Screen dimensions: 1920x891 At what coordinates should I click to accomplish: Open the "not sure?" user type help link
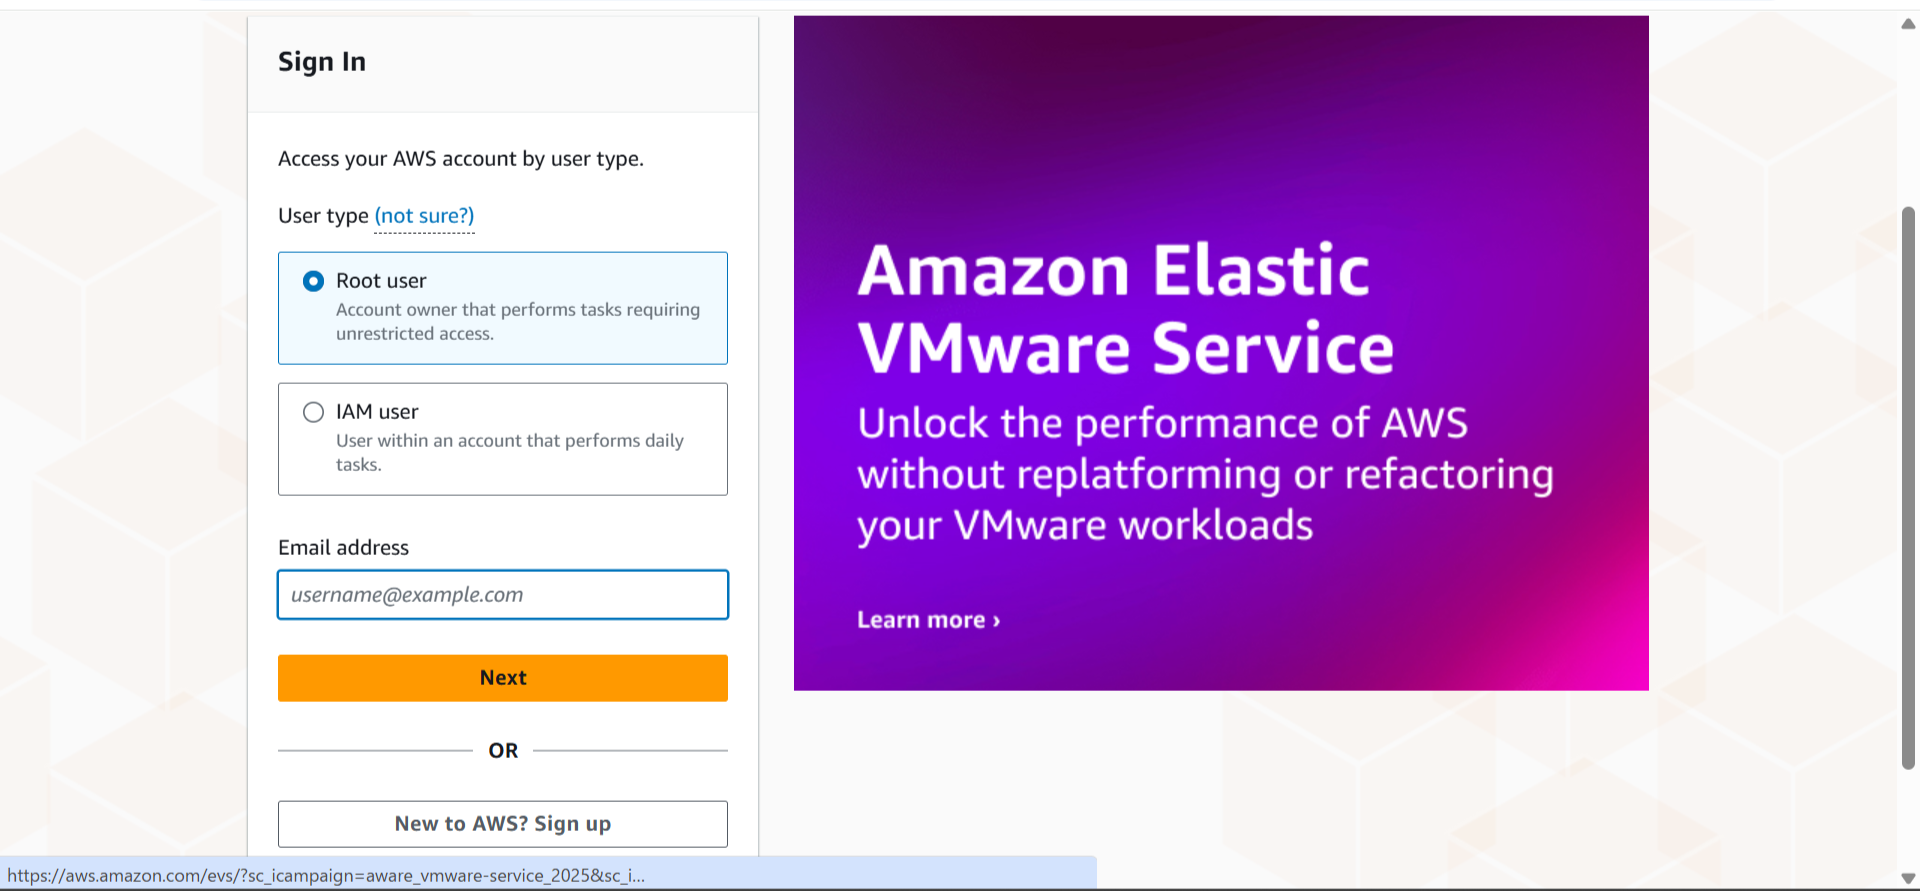[x=424, y=216]
